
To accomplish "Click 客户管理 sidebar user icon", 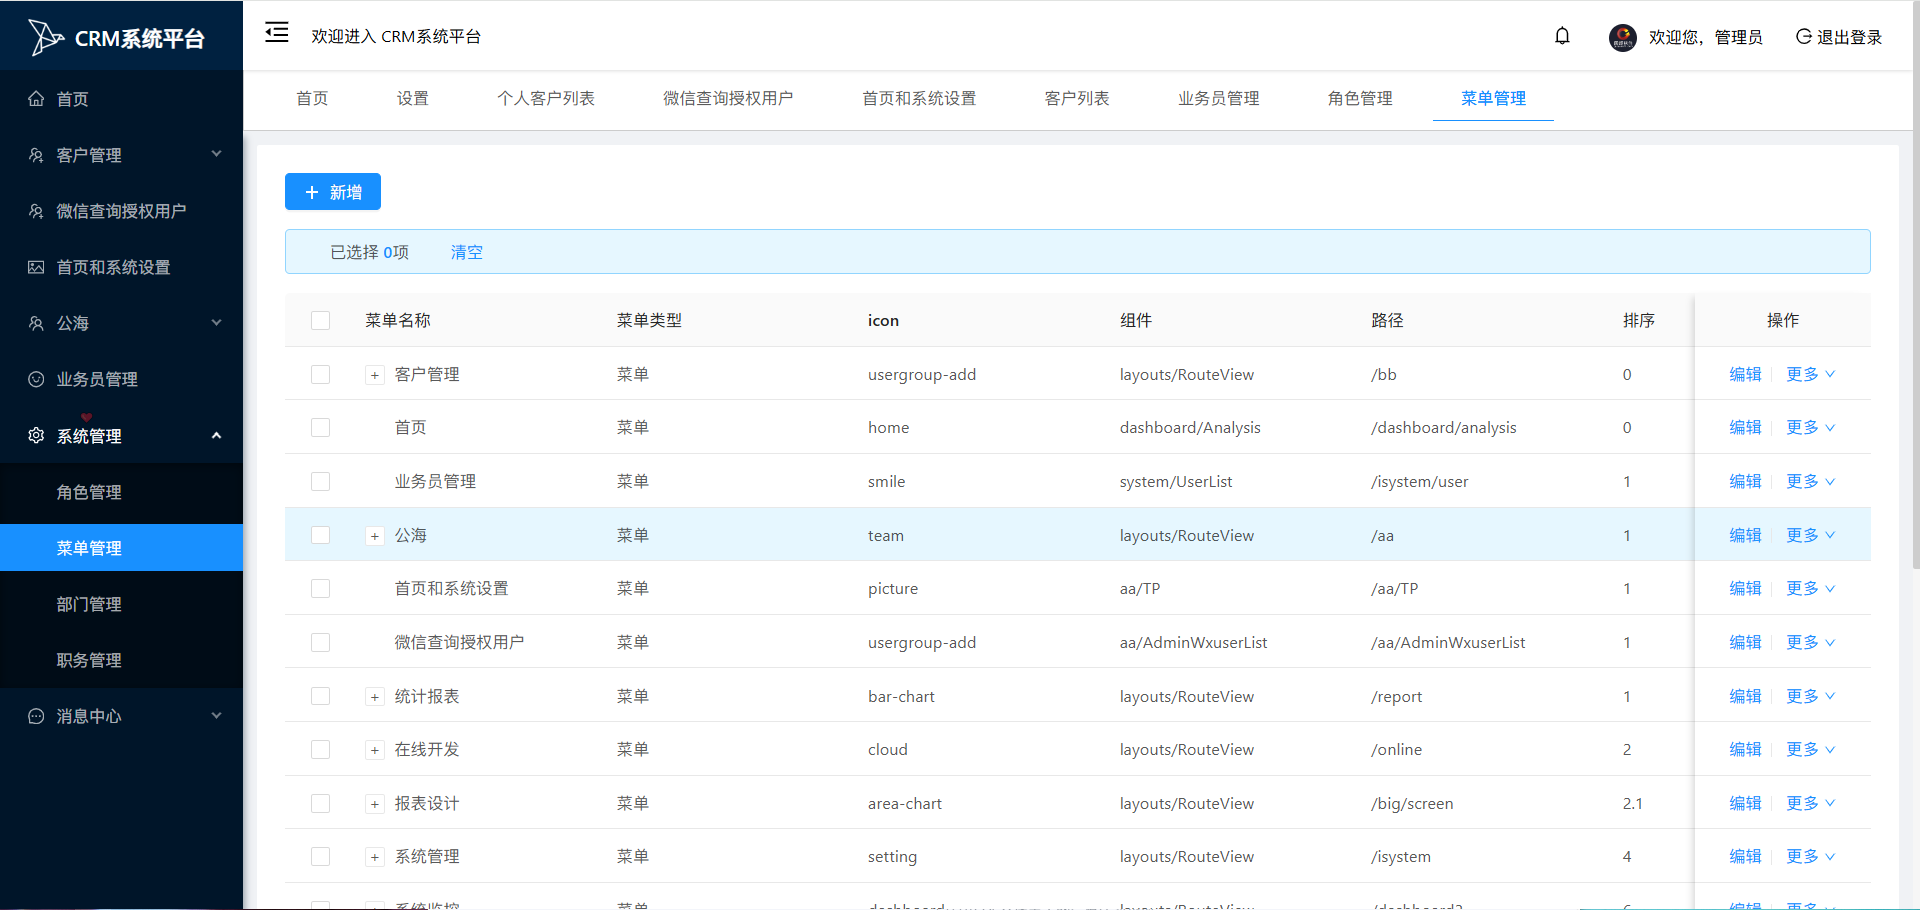I will [x=36, y=155].
